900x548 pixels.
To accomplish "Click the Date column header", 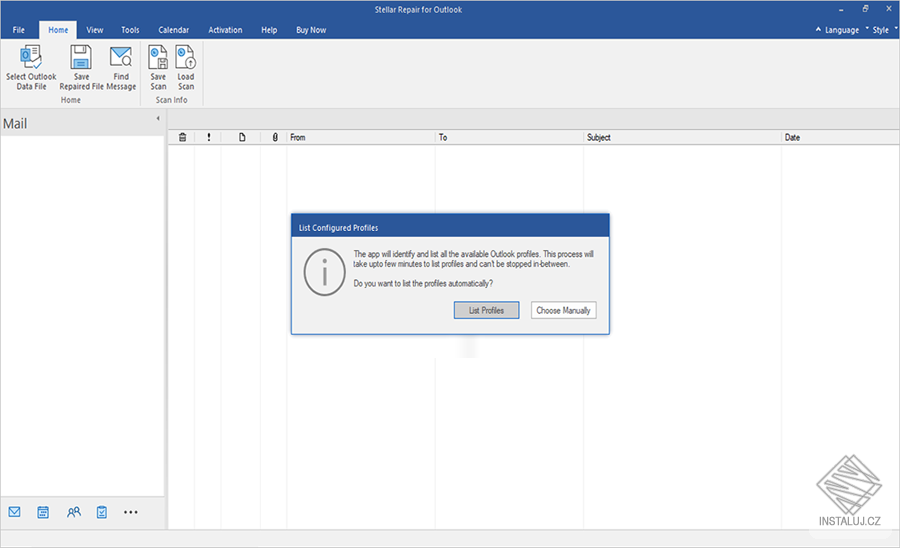I will [840, 137].
